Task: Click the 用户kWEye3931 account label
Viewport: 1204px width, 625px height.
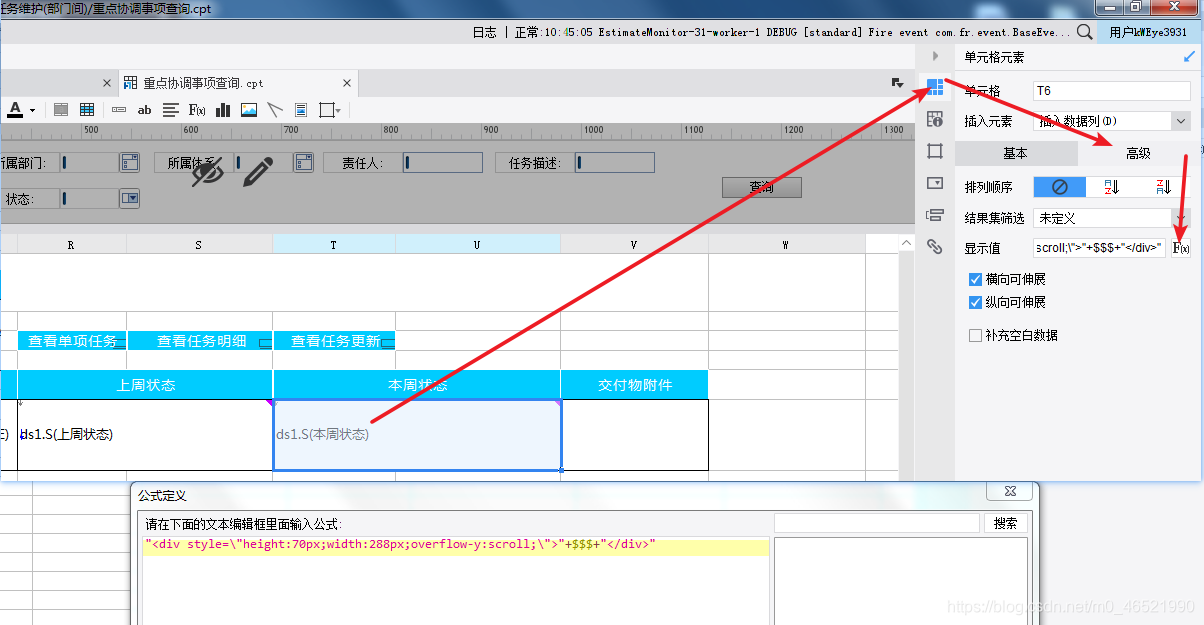Action: pos(1149,32)
